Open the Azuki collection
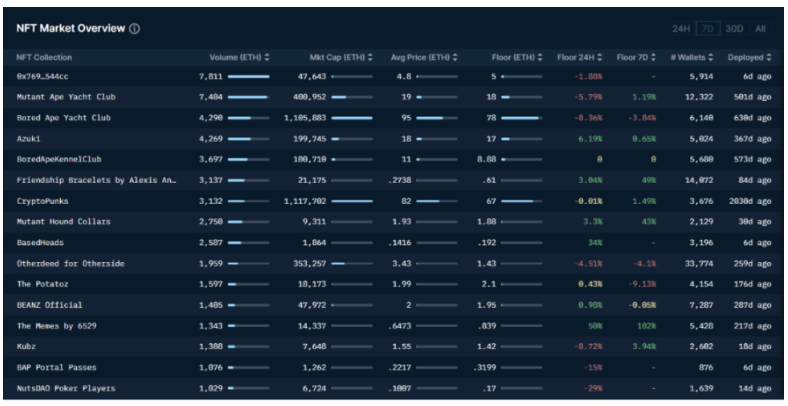 point(28,139)
